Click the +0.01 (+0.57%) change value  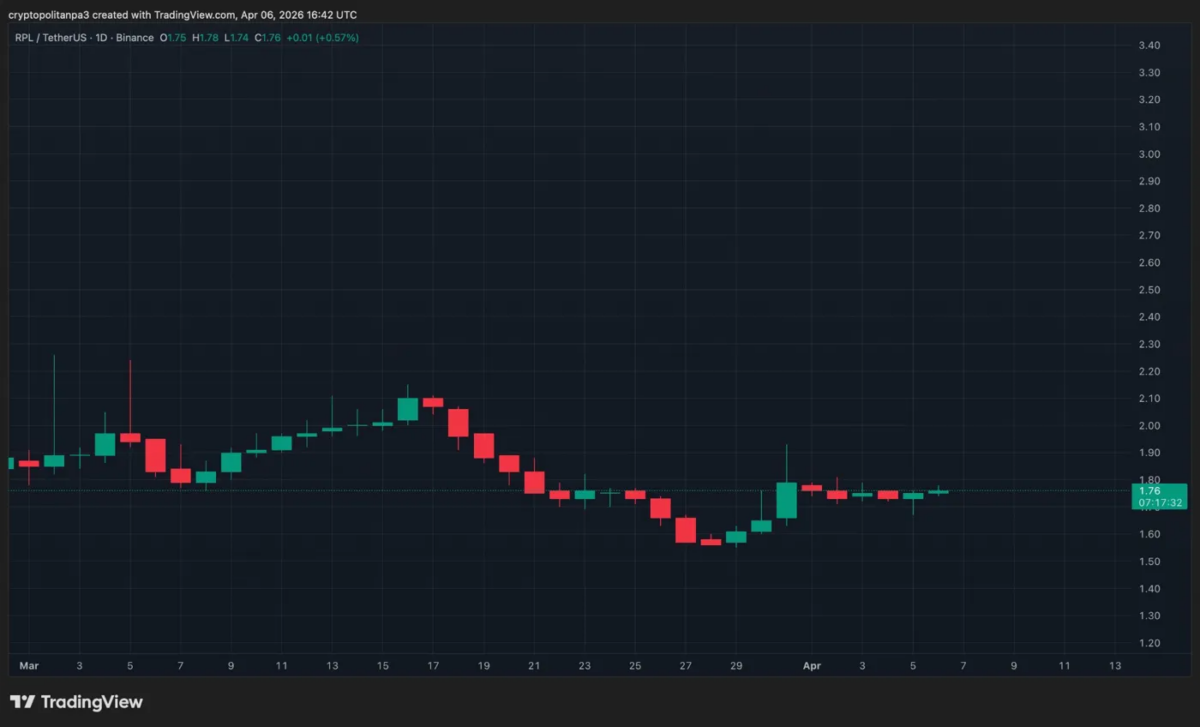324,38
